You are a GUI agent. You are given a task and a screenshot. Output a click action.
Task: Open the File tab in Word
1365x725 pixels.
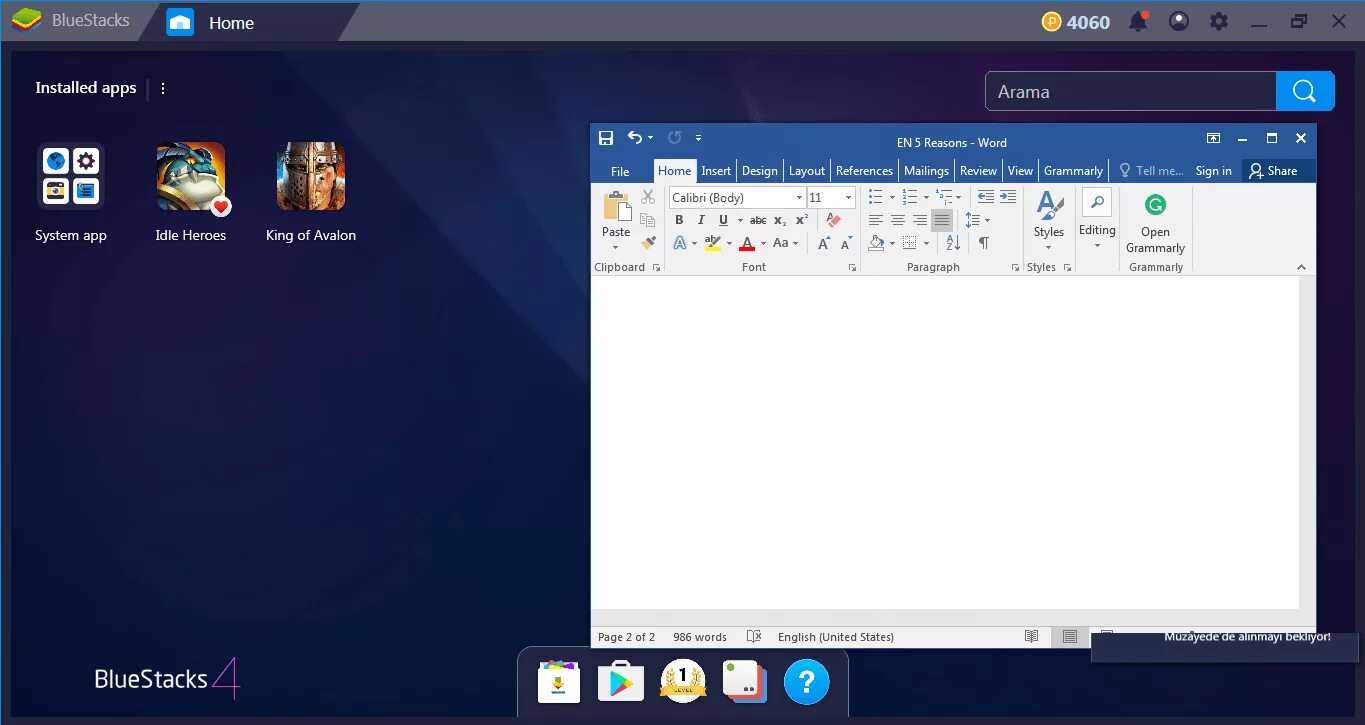(x=620, y=171)
